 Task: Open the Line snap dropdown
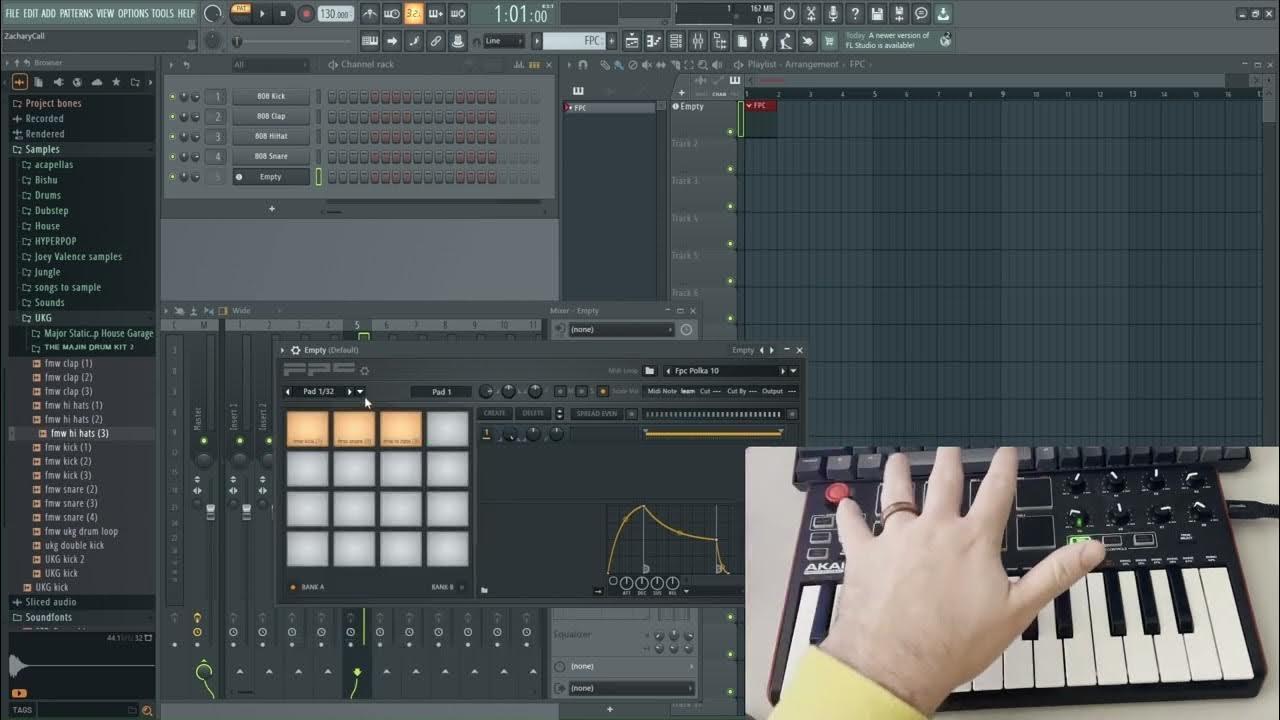(x=504, y=41)
